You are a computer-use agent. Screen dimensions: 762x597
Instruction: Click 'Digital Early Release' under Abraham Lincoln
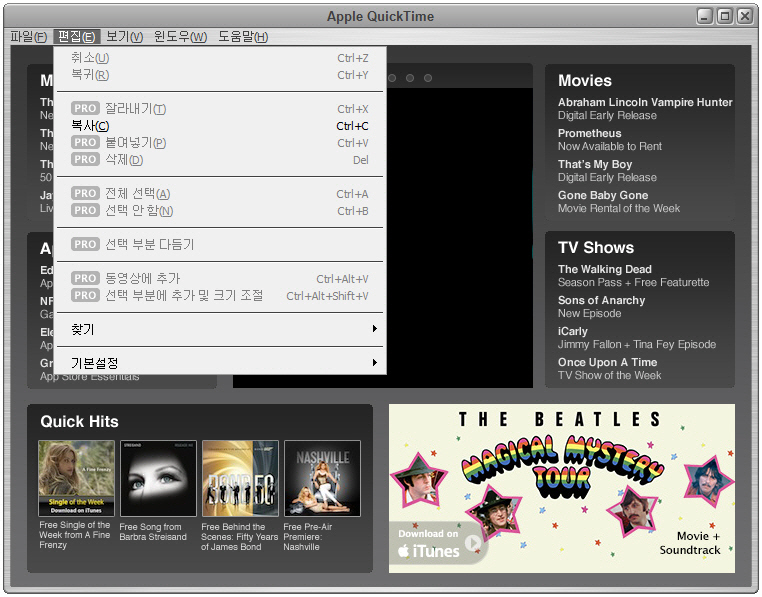coord(607,116)
